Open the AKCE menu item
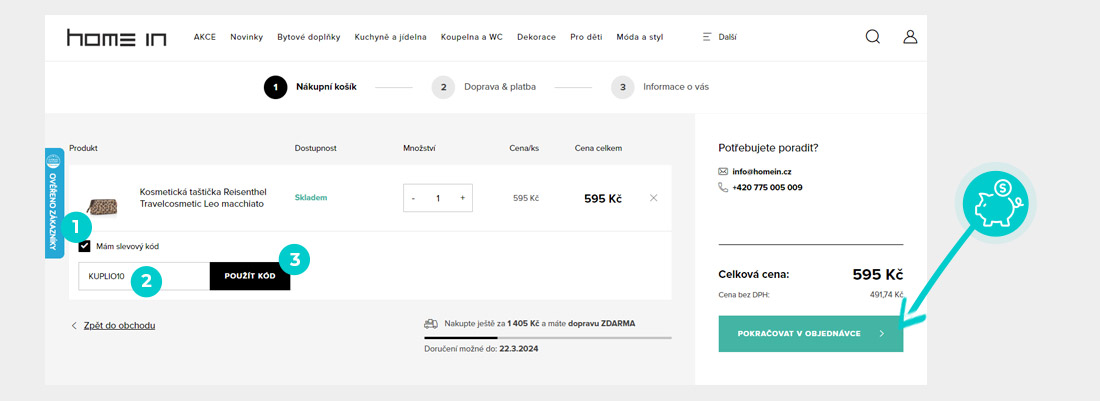 click(x=205, y=37)
